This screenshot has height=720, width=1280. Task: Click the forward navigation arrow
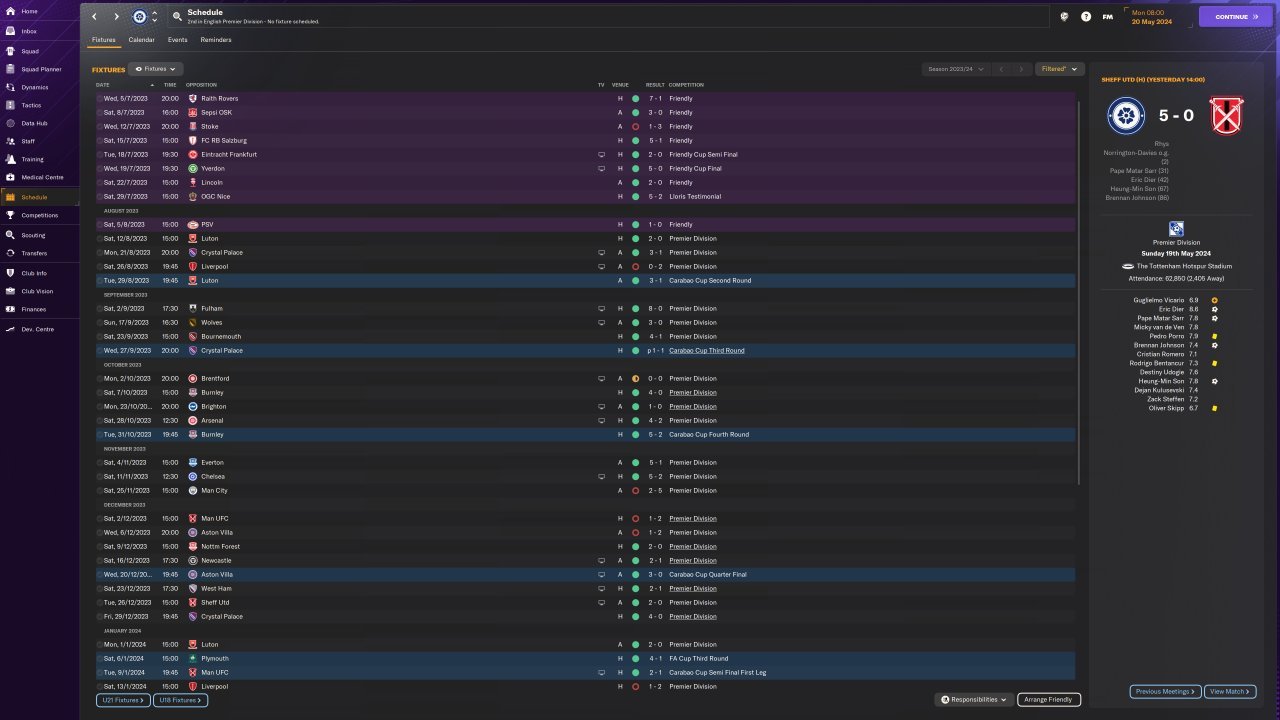[x=116, y=17]
